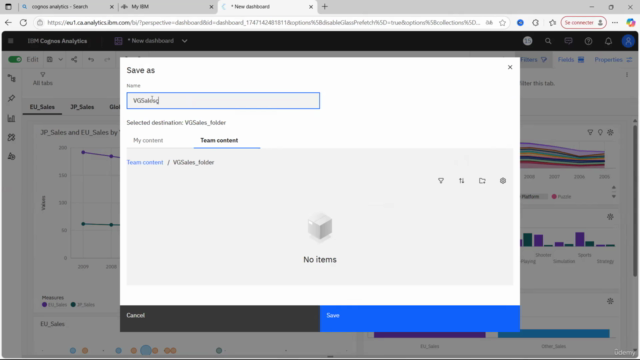Go back in browser
The width and height of the screenshot is (640, 360).
tap(8, 23)
